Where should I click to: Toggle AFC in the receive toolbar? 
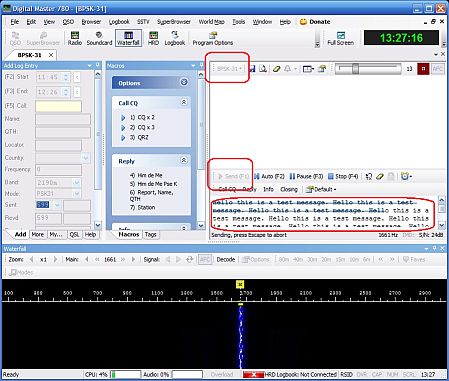[437, 69]
